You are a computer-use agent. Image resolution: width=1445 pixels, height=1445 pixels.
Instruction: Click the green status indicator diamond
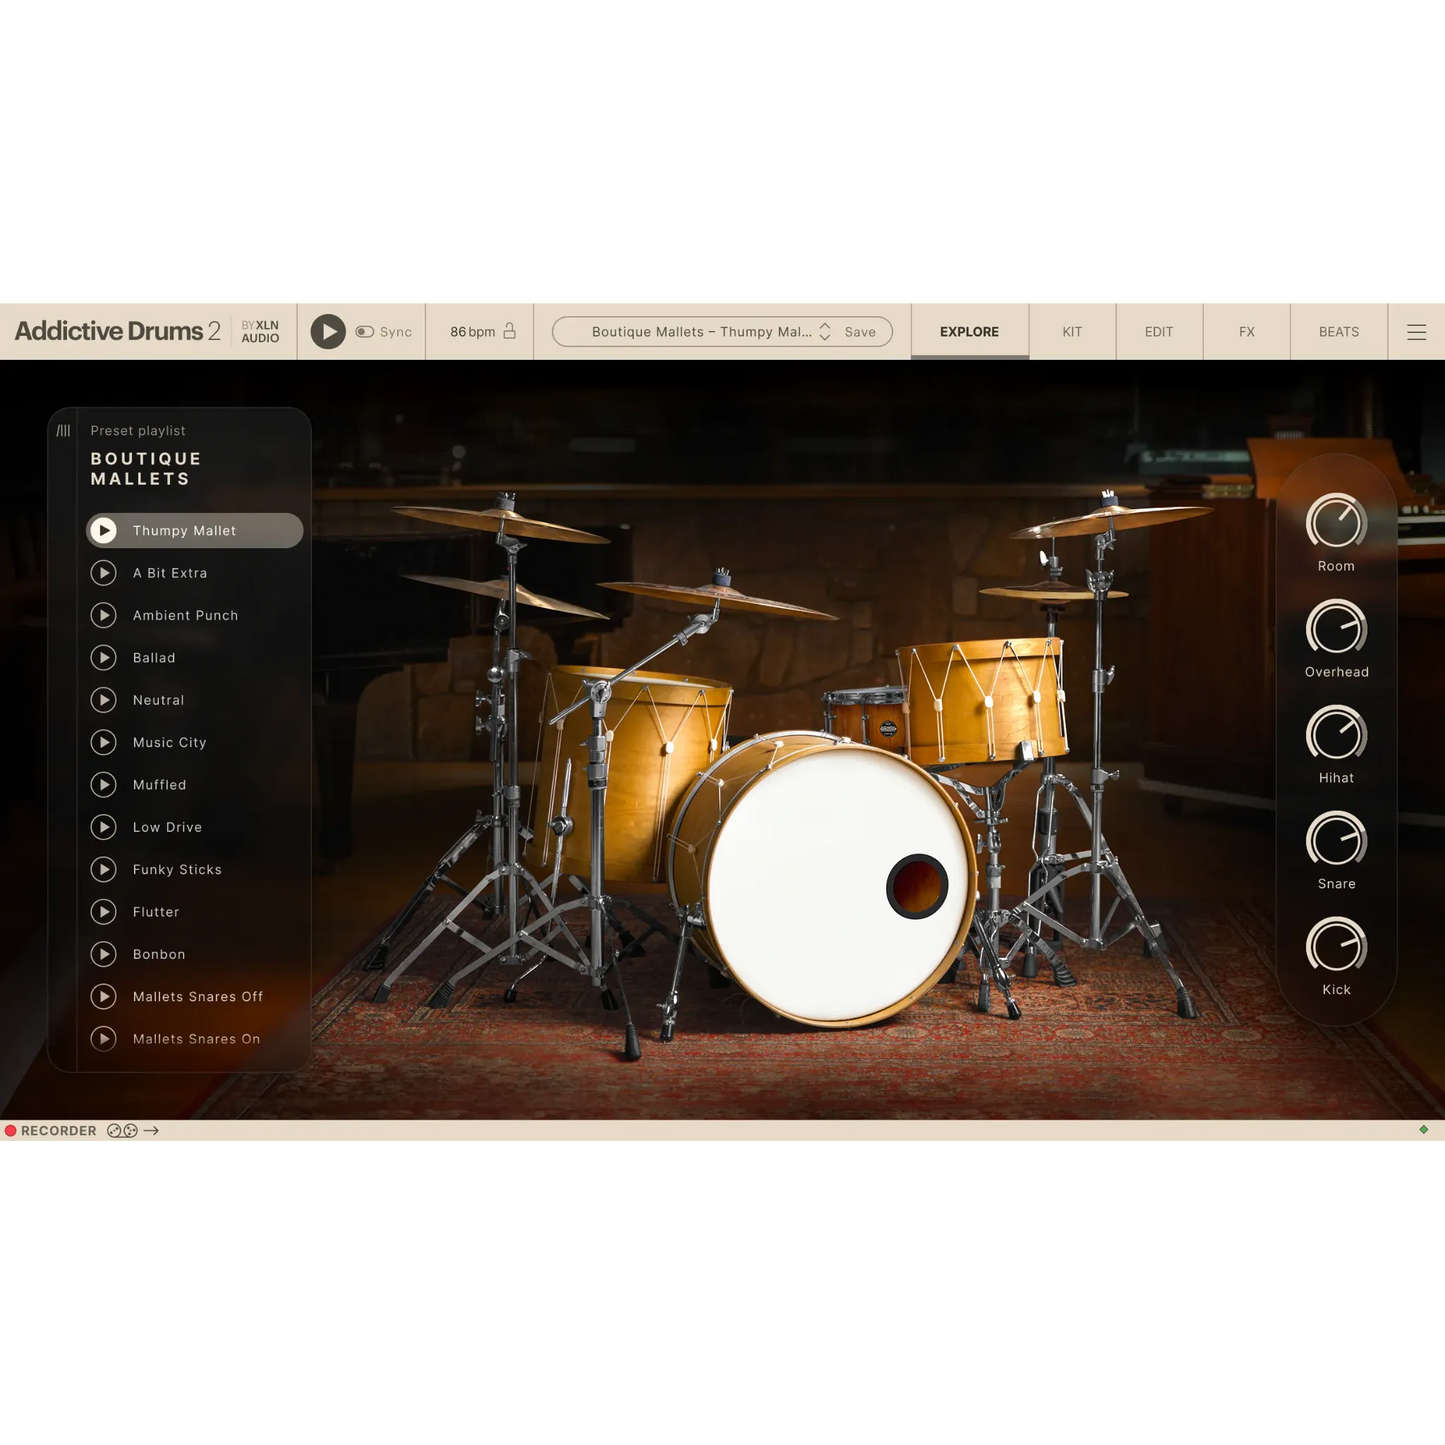pos(1424,1130)
